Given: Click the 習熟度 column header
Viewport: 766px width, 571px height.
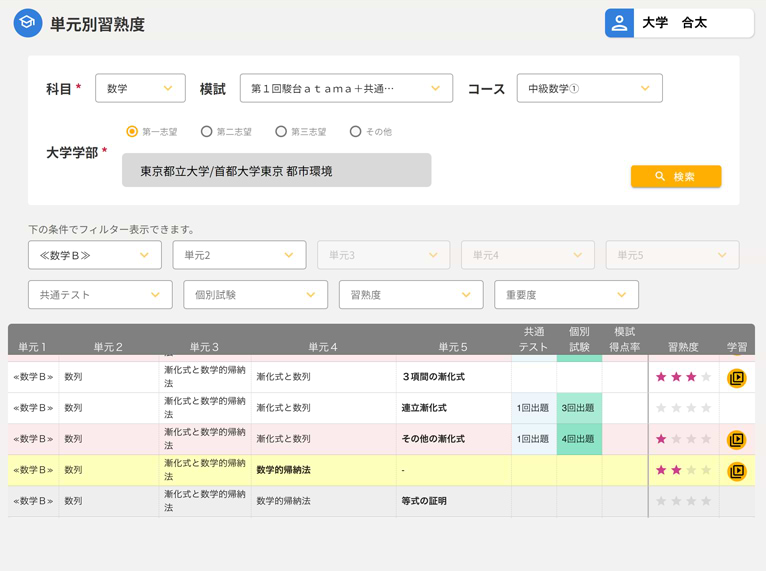Looking at the screenshot, I should tap(683, 347).
